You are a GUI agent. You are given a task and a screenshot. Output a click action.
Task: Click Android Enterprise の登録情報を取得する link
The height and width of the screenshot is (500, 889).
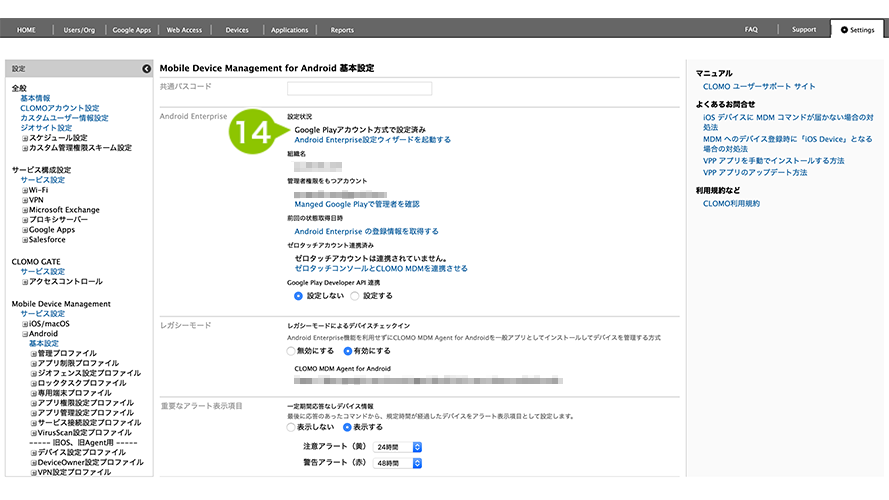366,231
